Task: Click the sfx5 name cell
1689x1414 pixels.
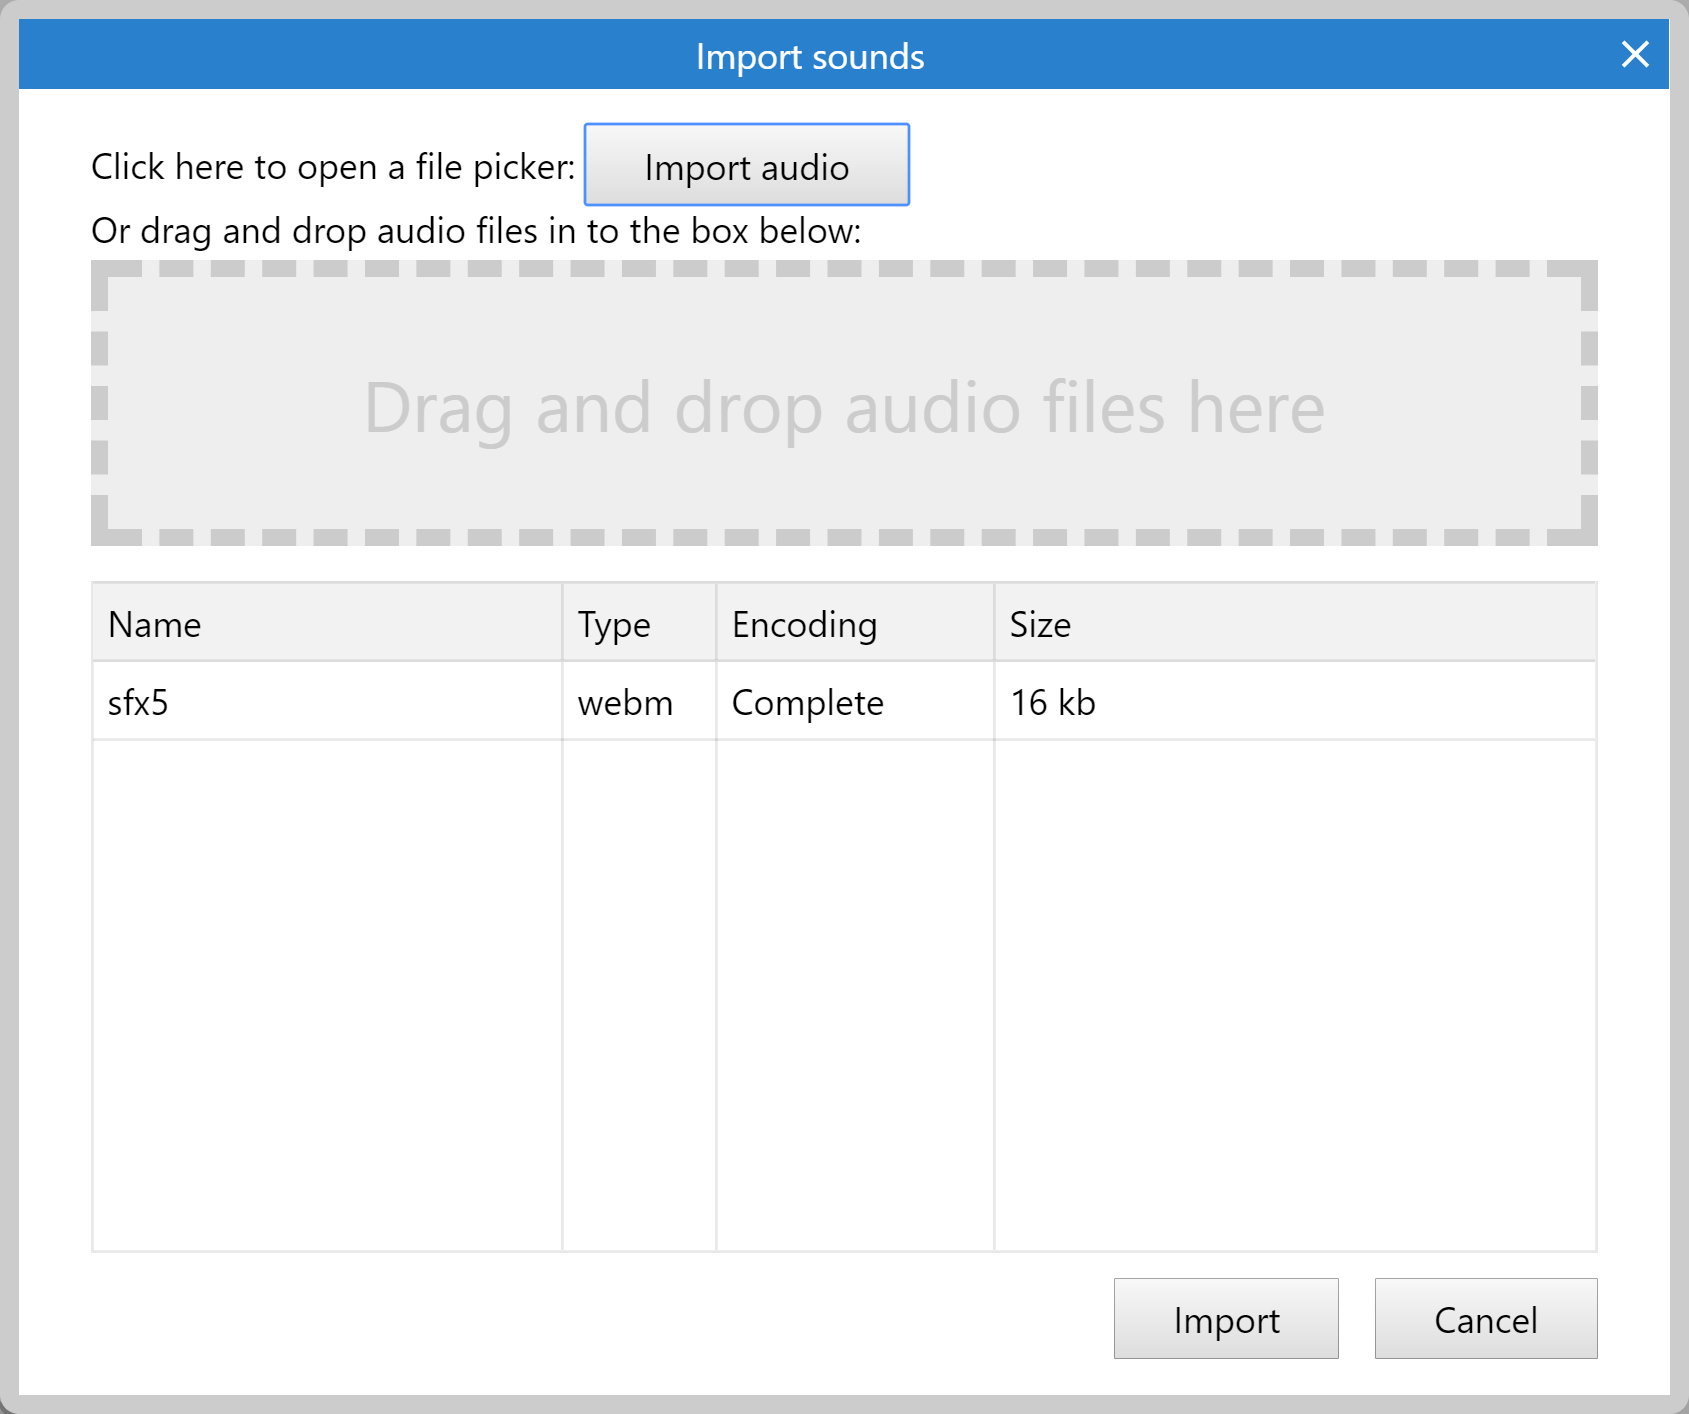Action: 139,702
